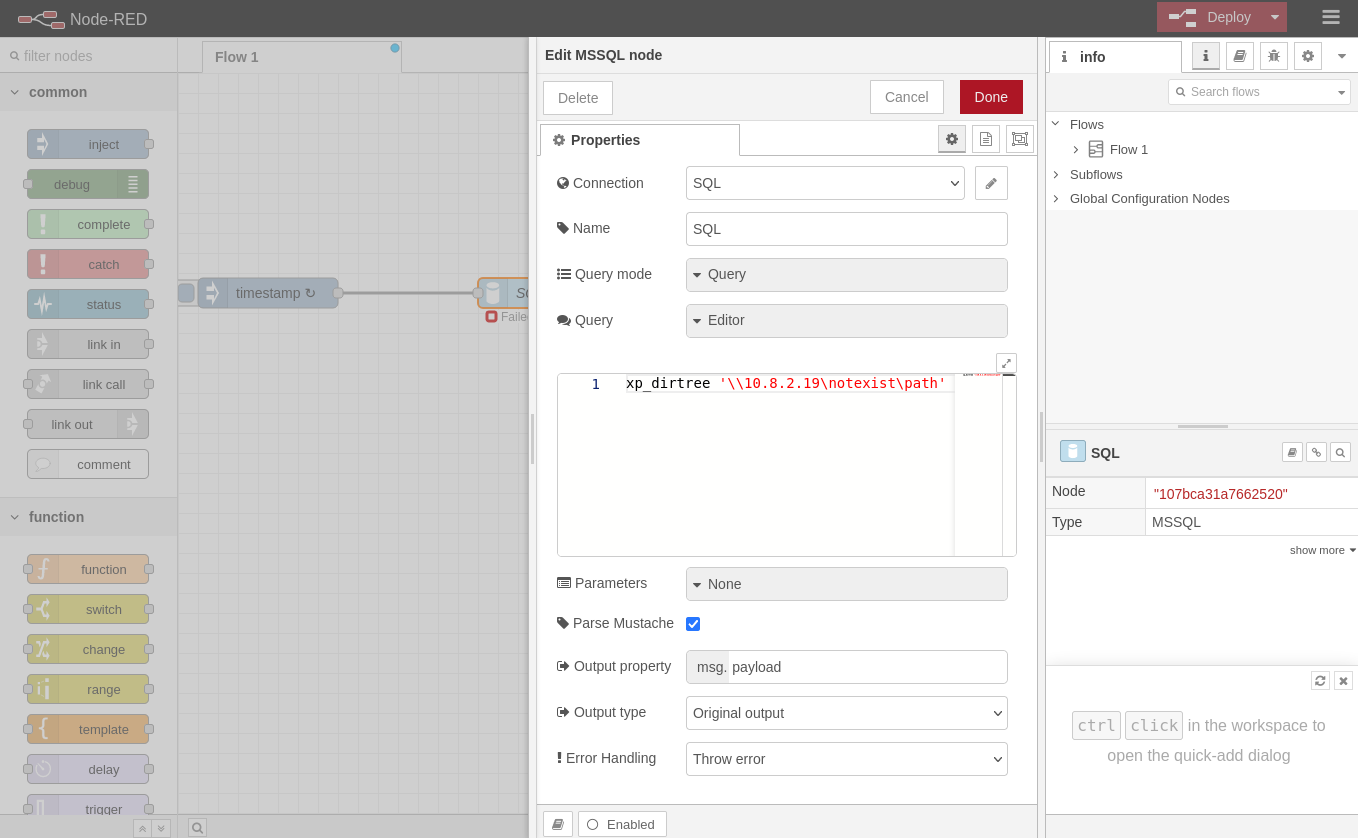The width and height of the screenshot is (1358, 838).
Task: Open SQL node help book icon
Action: coord(1292,452)
